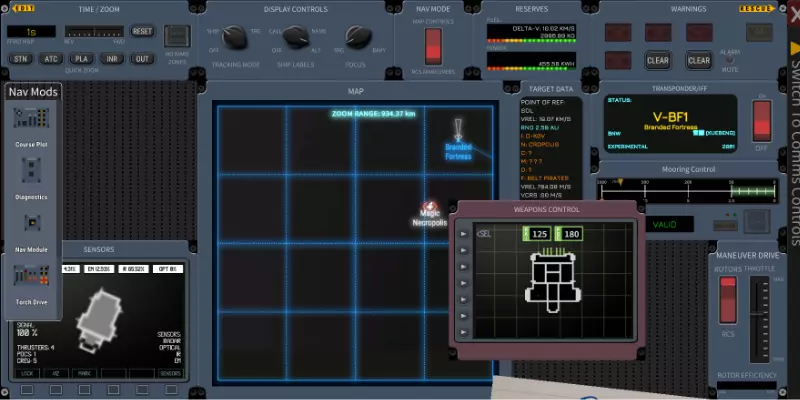
Task: Toggle the No Nav Zones button
Action: coord(177,36)
